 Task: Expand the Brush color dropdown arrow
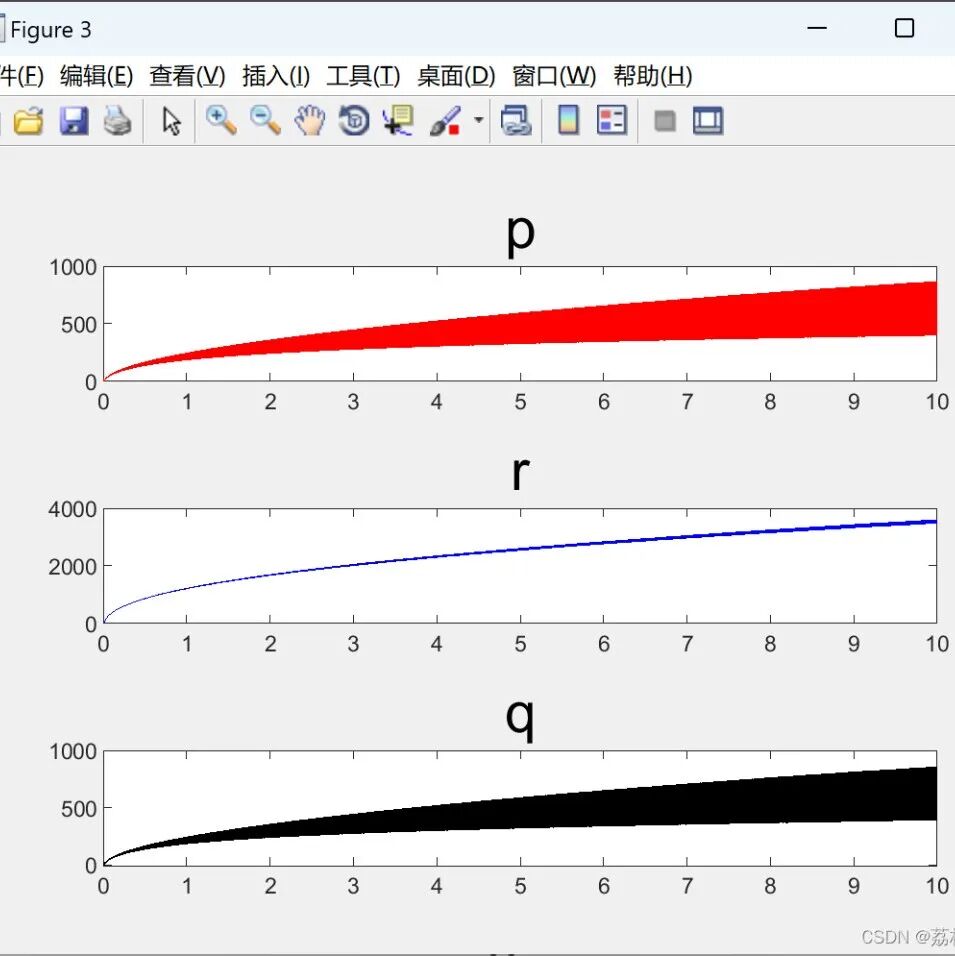pyautogui.click(x=479, y=120)
